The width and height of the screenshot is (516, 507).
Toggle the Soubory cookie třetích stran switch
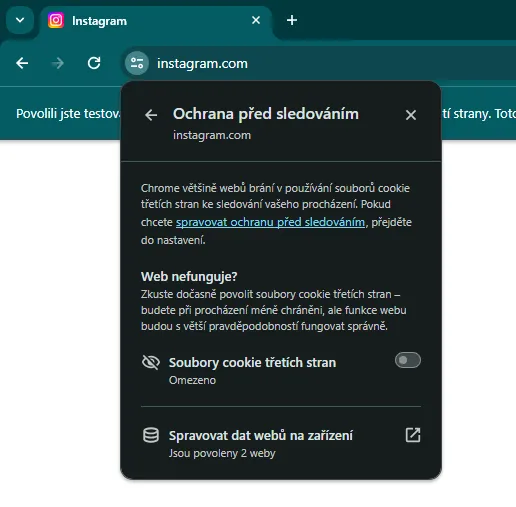coord(408,360)
